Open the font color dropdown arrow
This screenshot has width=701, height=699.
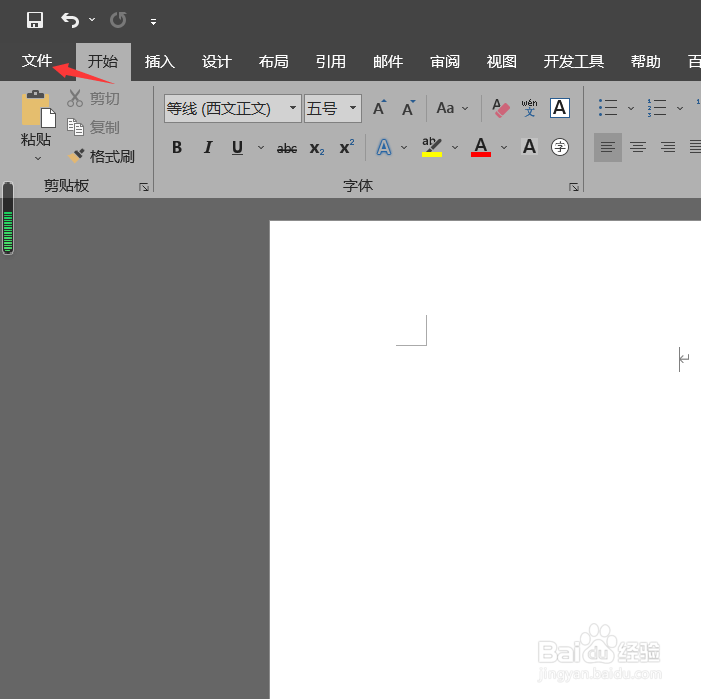504,147
